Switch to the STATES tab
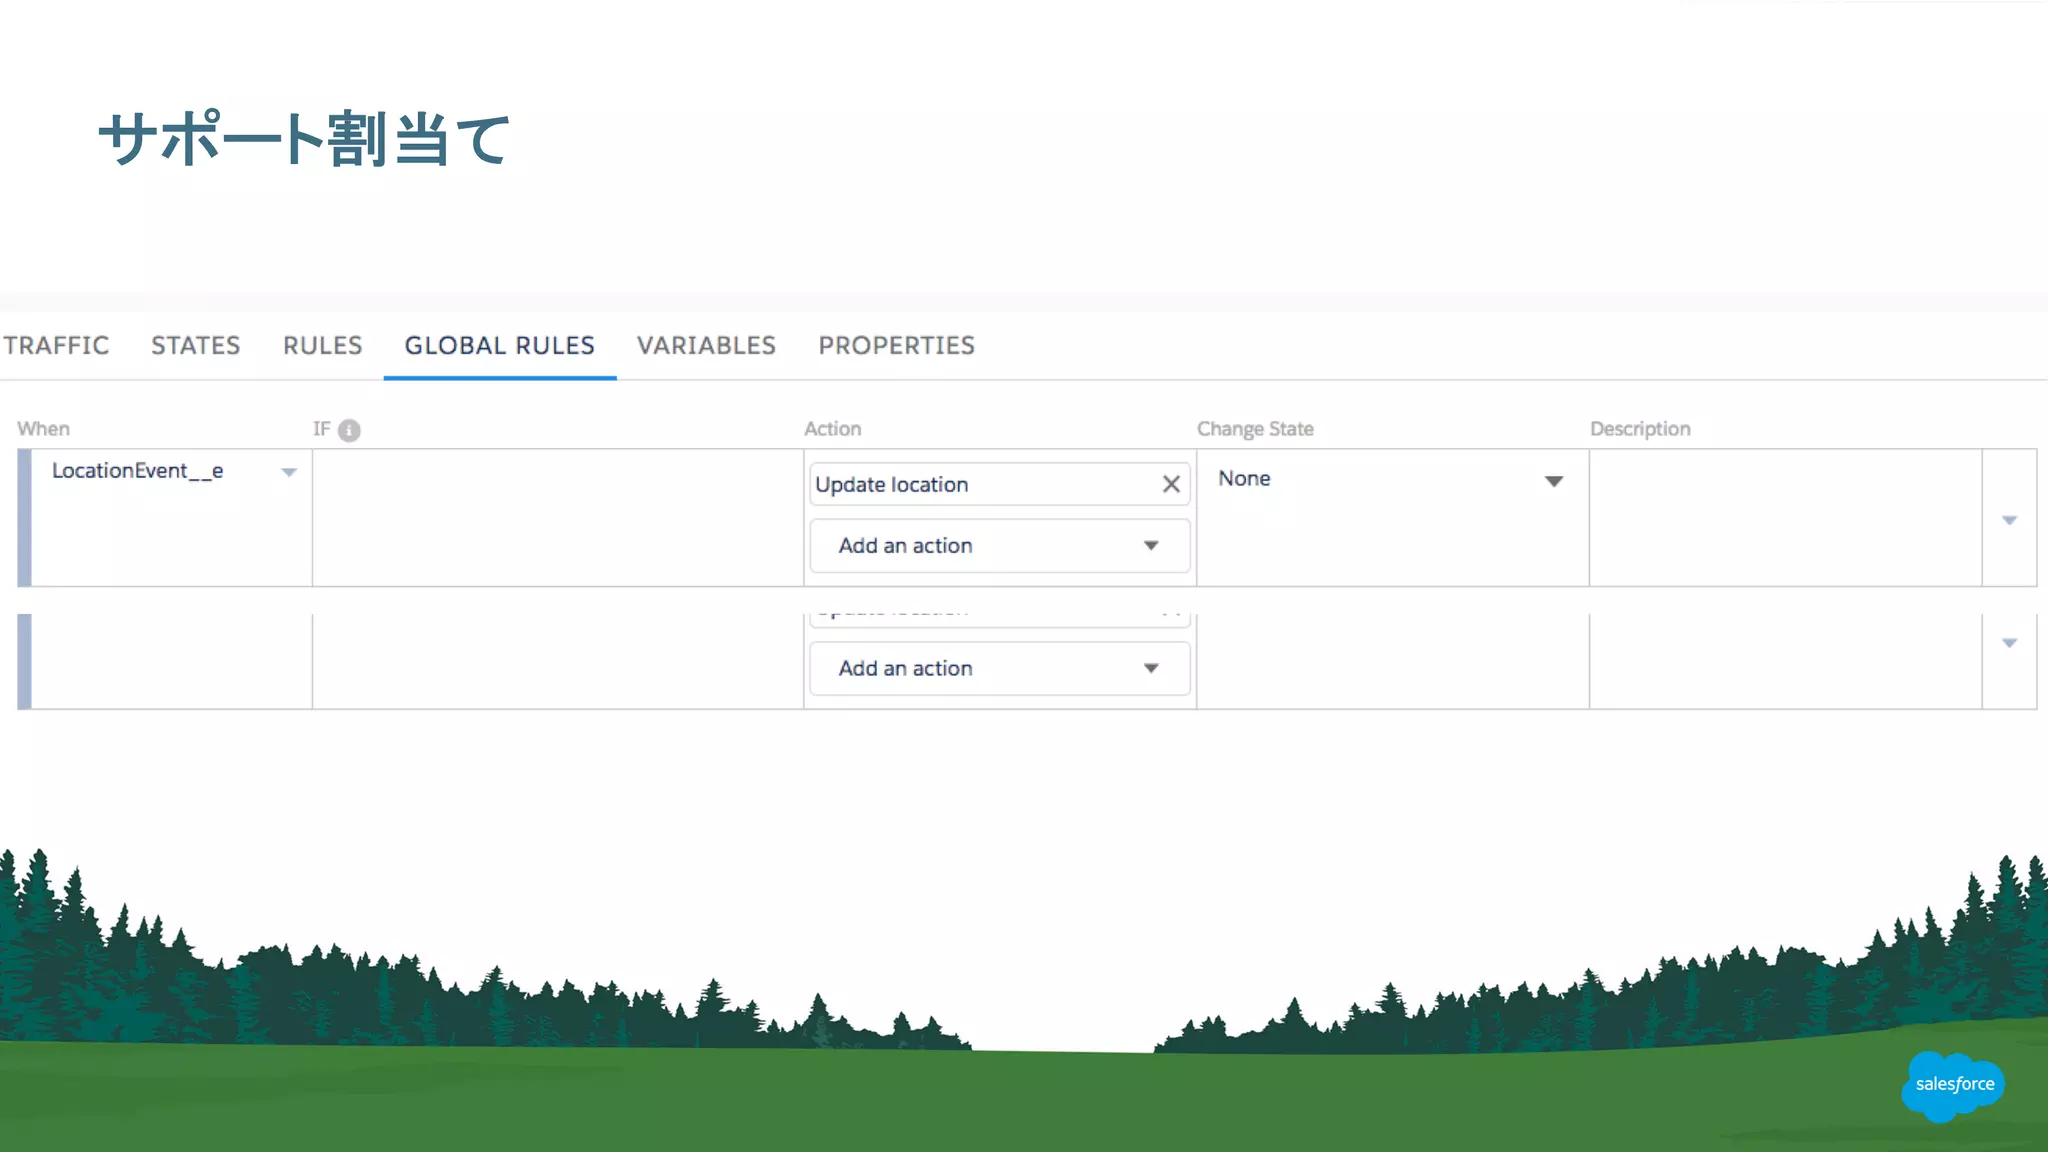Screen dimensions: 2048x1152 (x=195, y=346)
